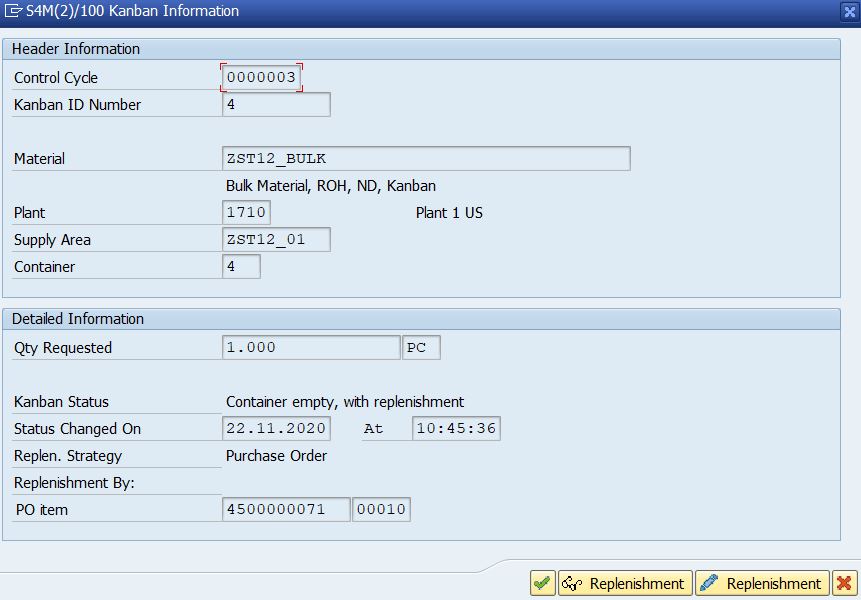Click the Kanban ID Number field
The image size is (861, 600).
[276, 104]
